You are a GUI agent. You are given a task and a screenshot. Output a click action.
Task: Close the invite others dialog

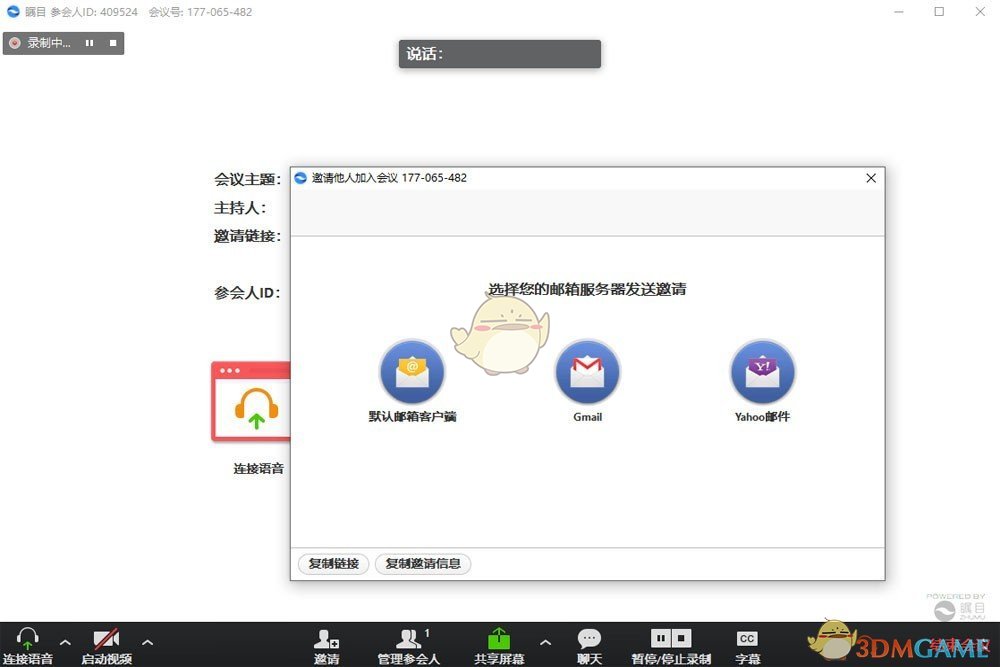coord(870,178)
